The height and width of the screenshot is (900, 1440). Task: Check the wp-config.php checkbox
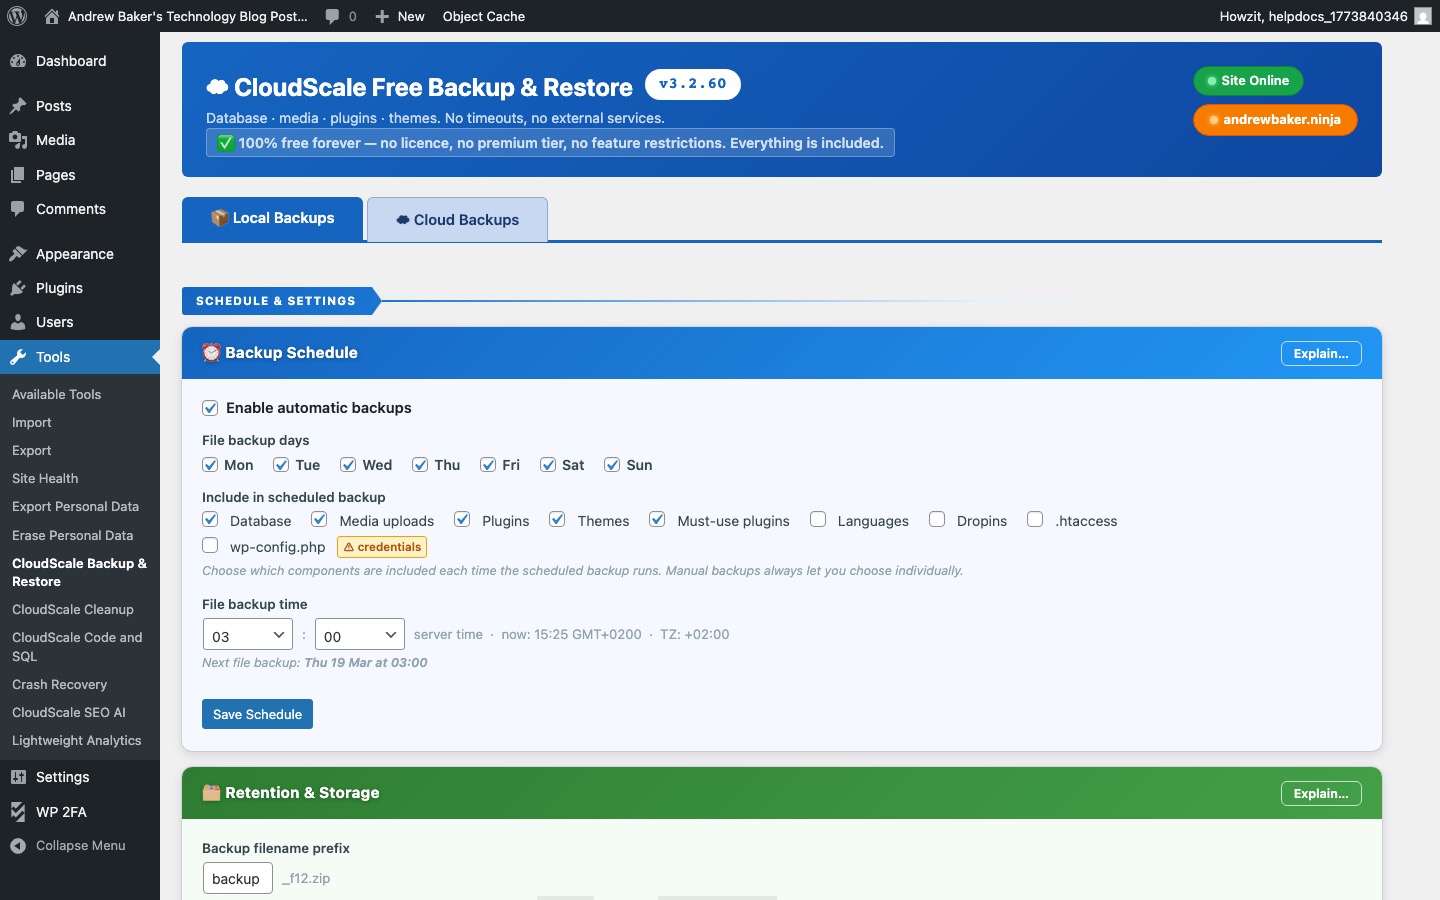tap(210, 546)
